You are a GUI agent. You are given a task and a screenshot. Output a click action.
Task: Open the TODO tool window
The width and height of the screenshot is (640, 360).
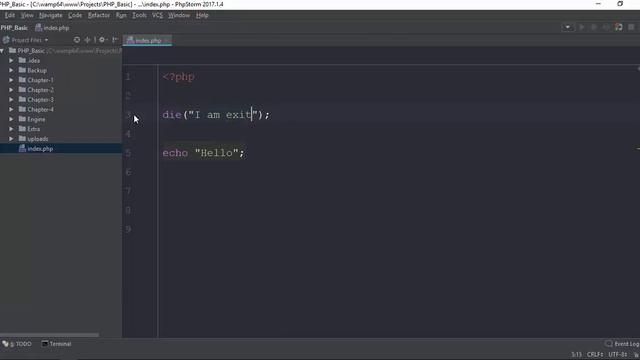coord(17,344)
